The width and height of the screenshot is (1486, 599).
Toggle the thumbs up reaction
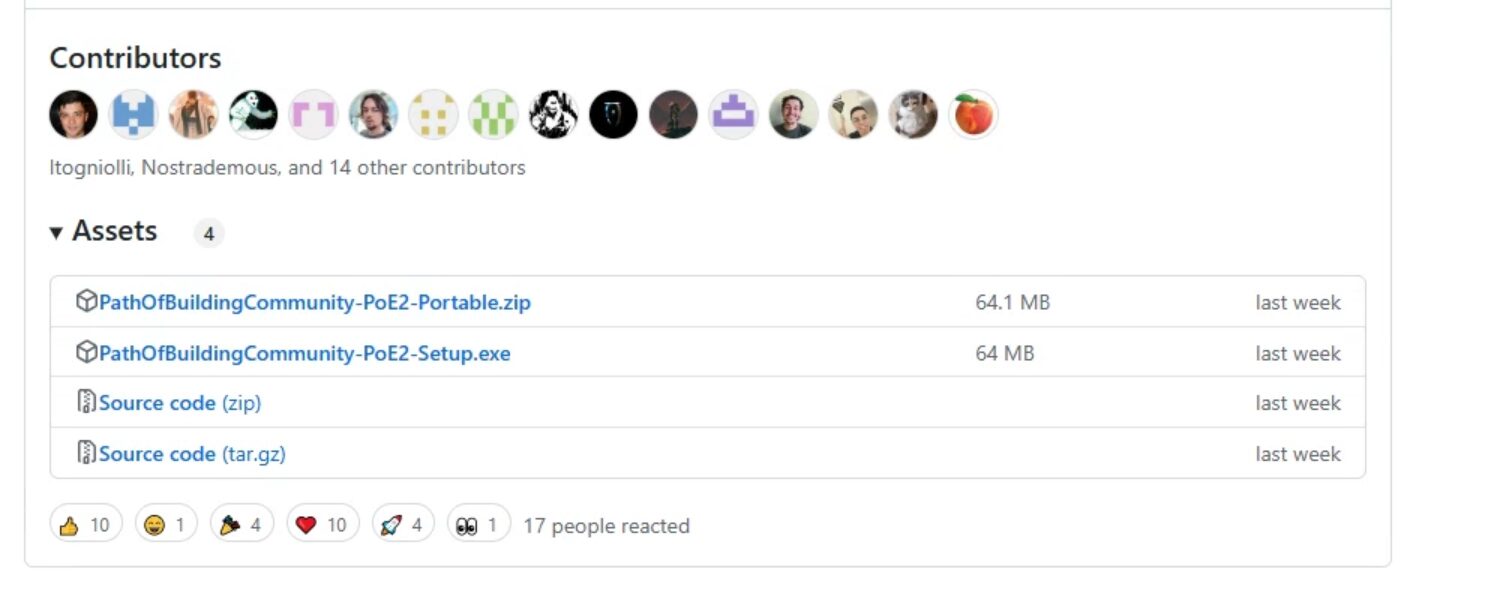tap(85, 525)
